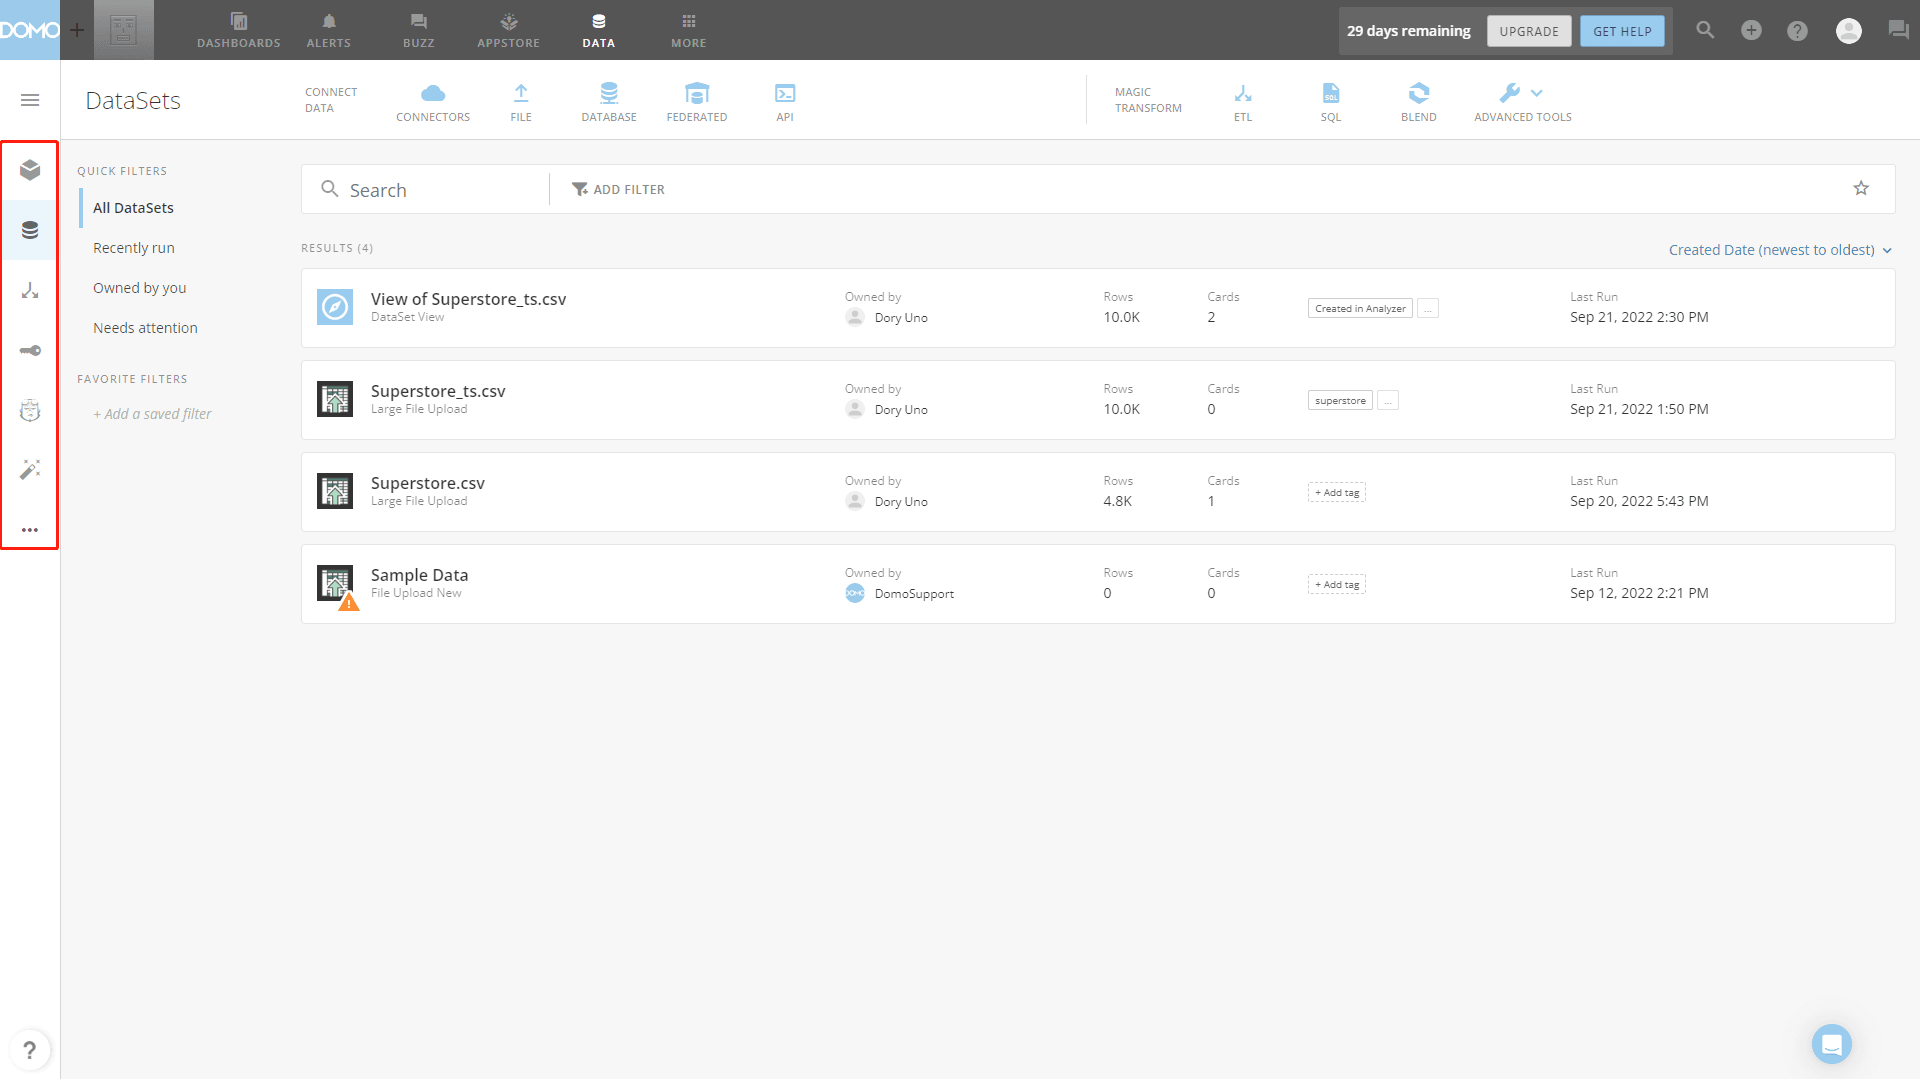
Task: Open the magic wand icon in sidebar
Action: click(30, 470)
